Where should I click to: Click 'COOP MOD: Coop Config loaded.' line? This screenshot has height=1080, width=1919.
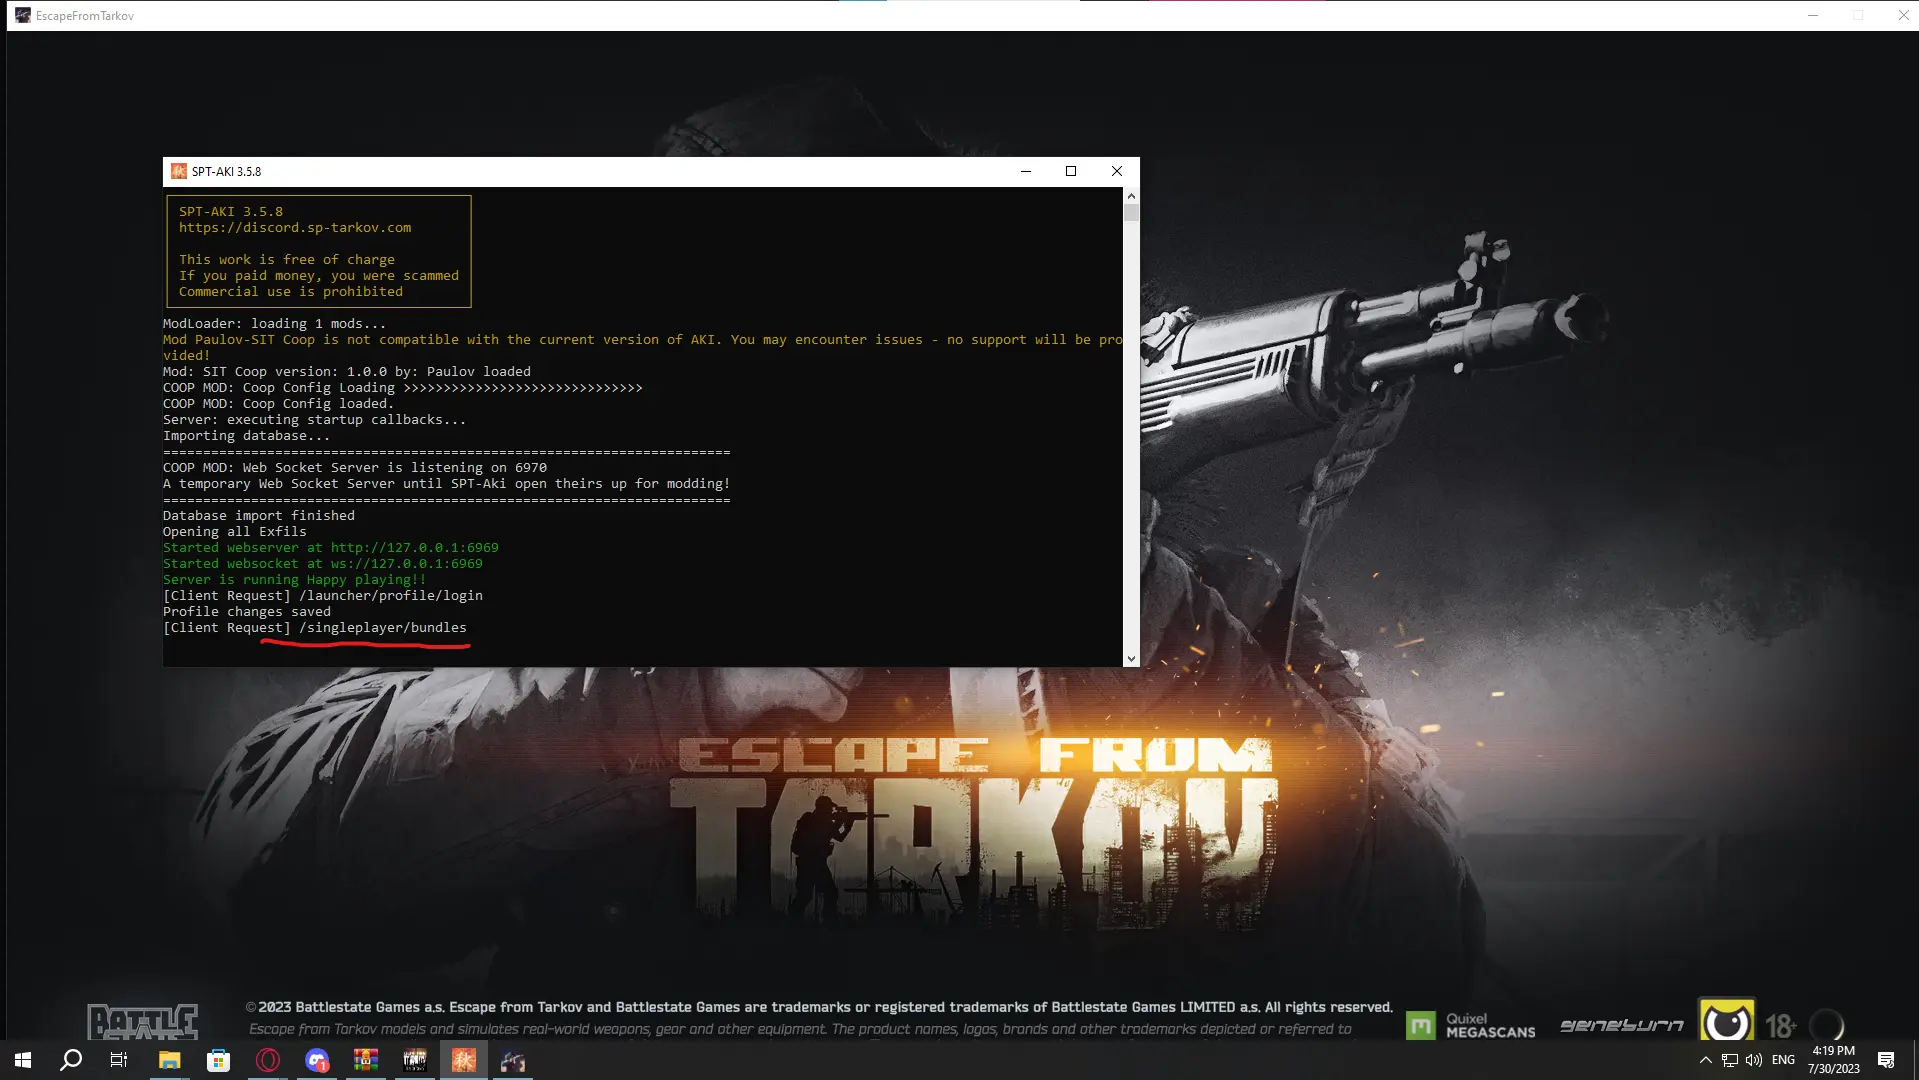[278, 404]
